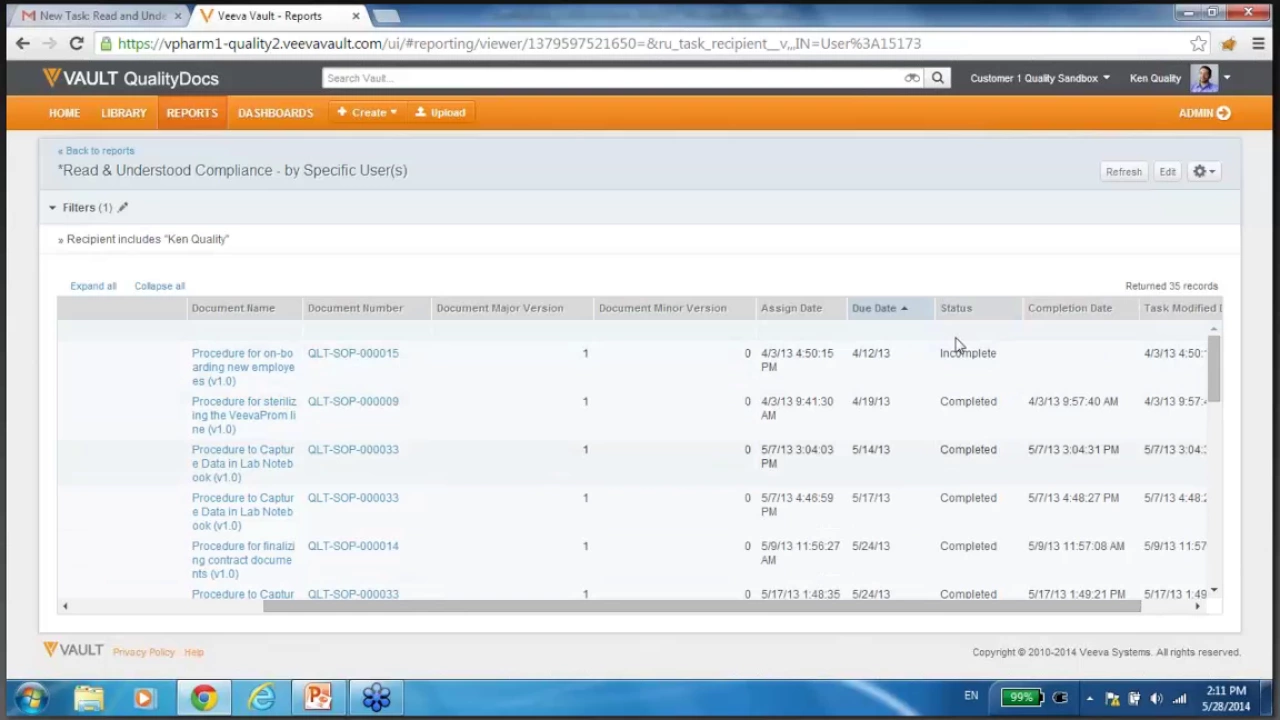This screenshot has width=1280, height=720.
Task: Click the vertical scrollbar thumb of table
Action: pos(1214,368)
